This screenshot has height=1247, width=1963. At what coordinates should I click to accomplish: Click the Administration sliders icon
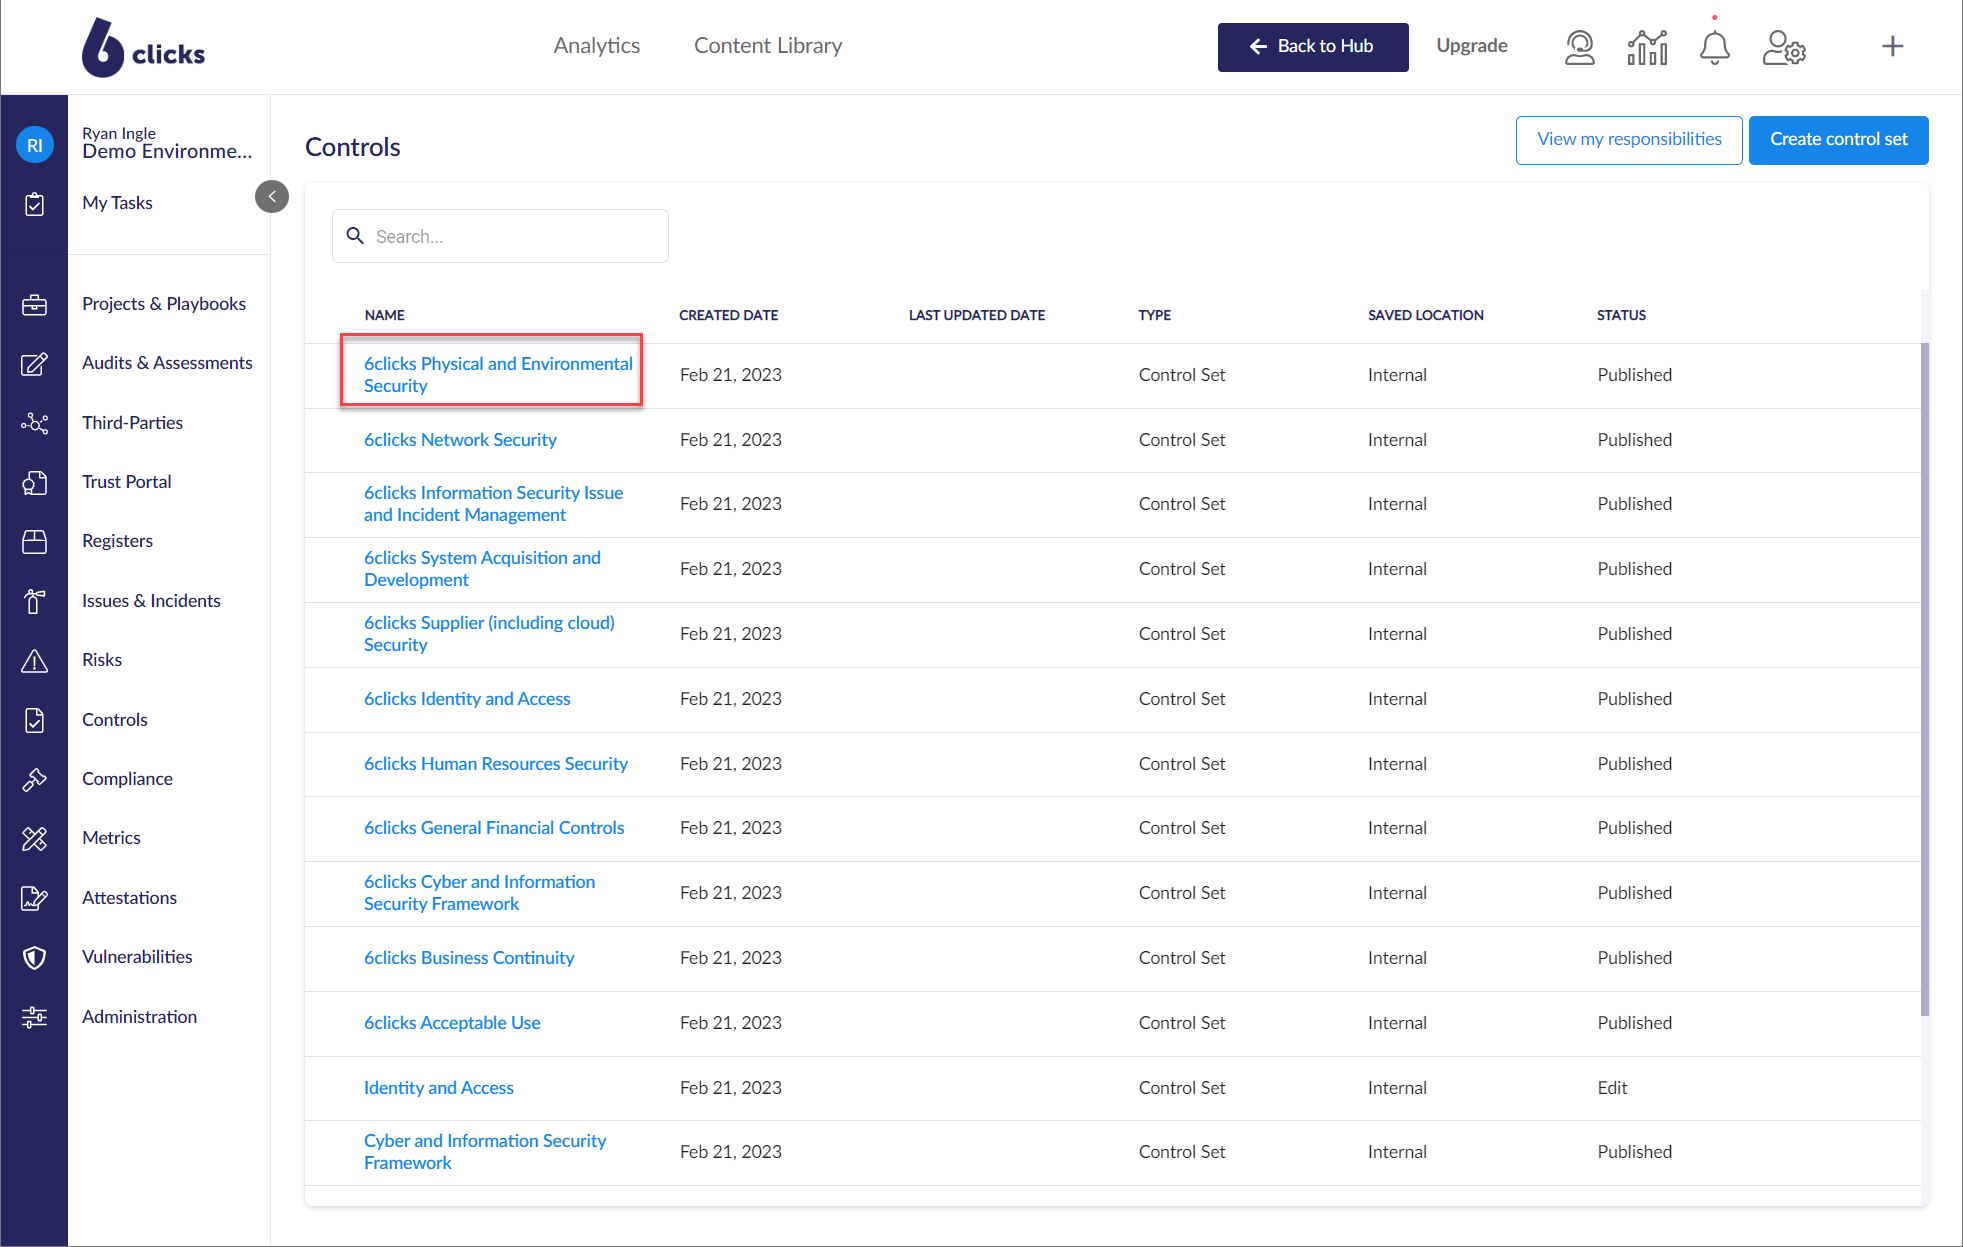[35, 1018]
